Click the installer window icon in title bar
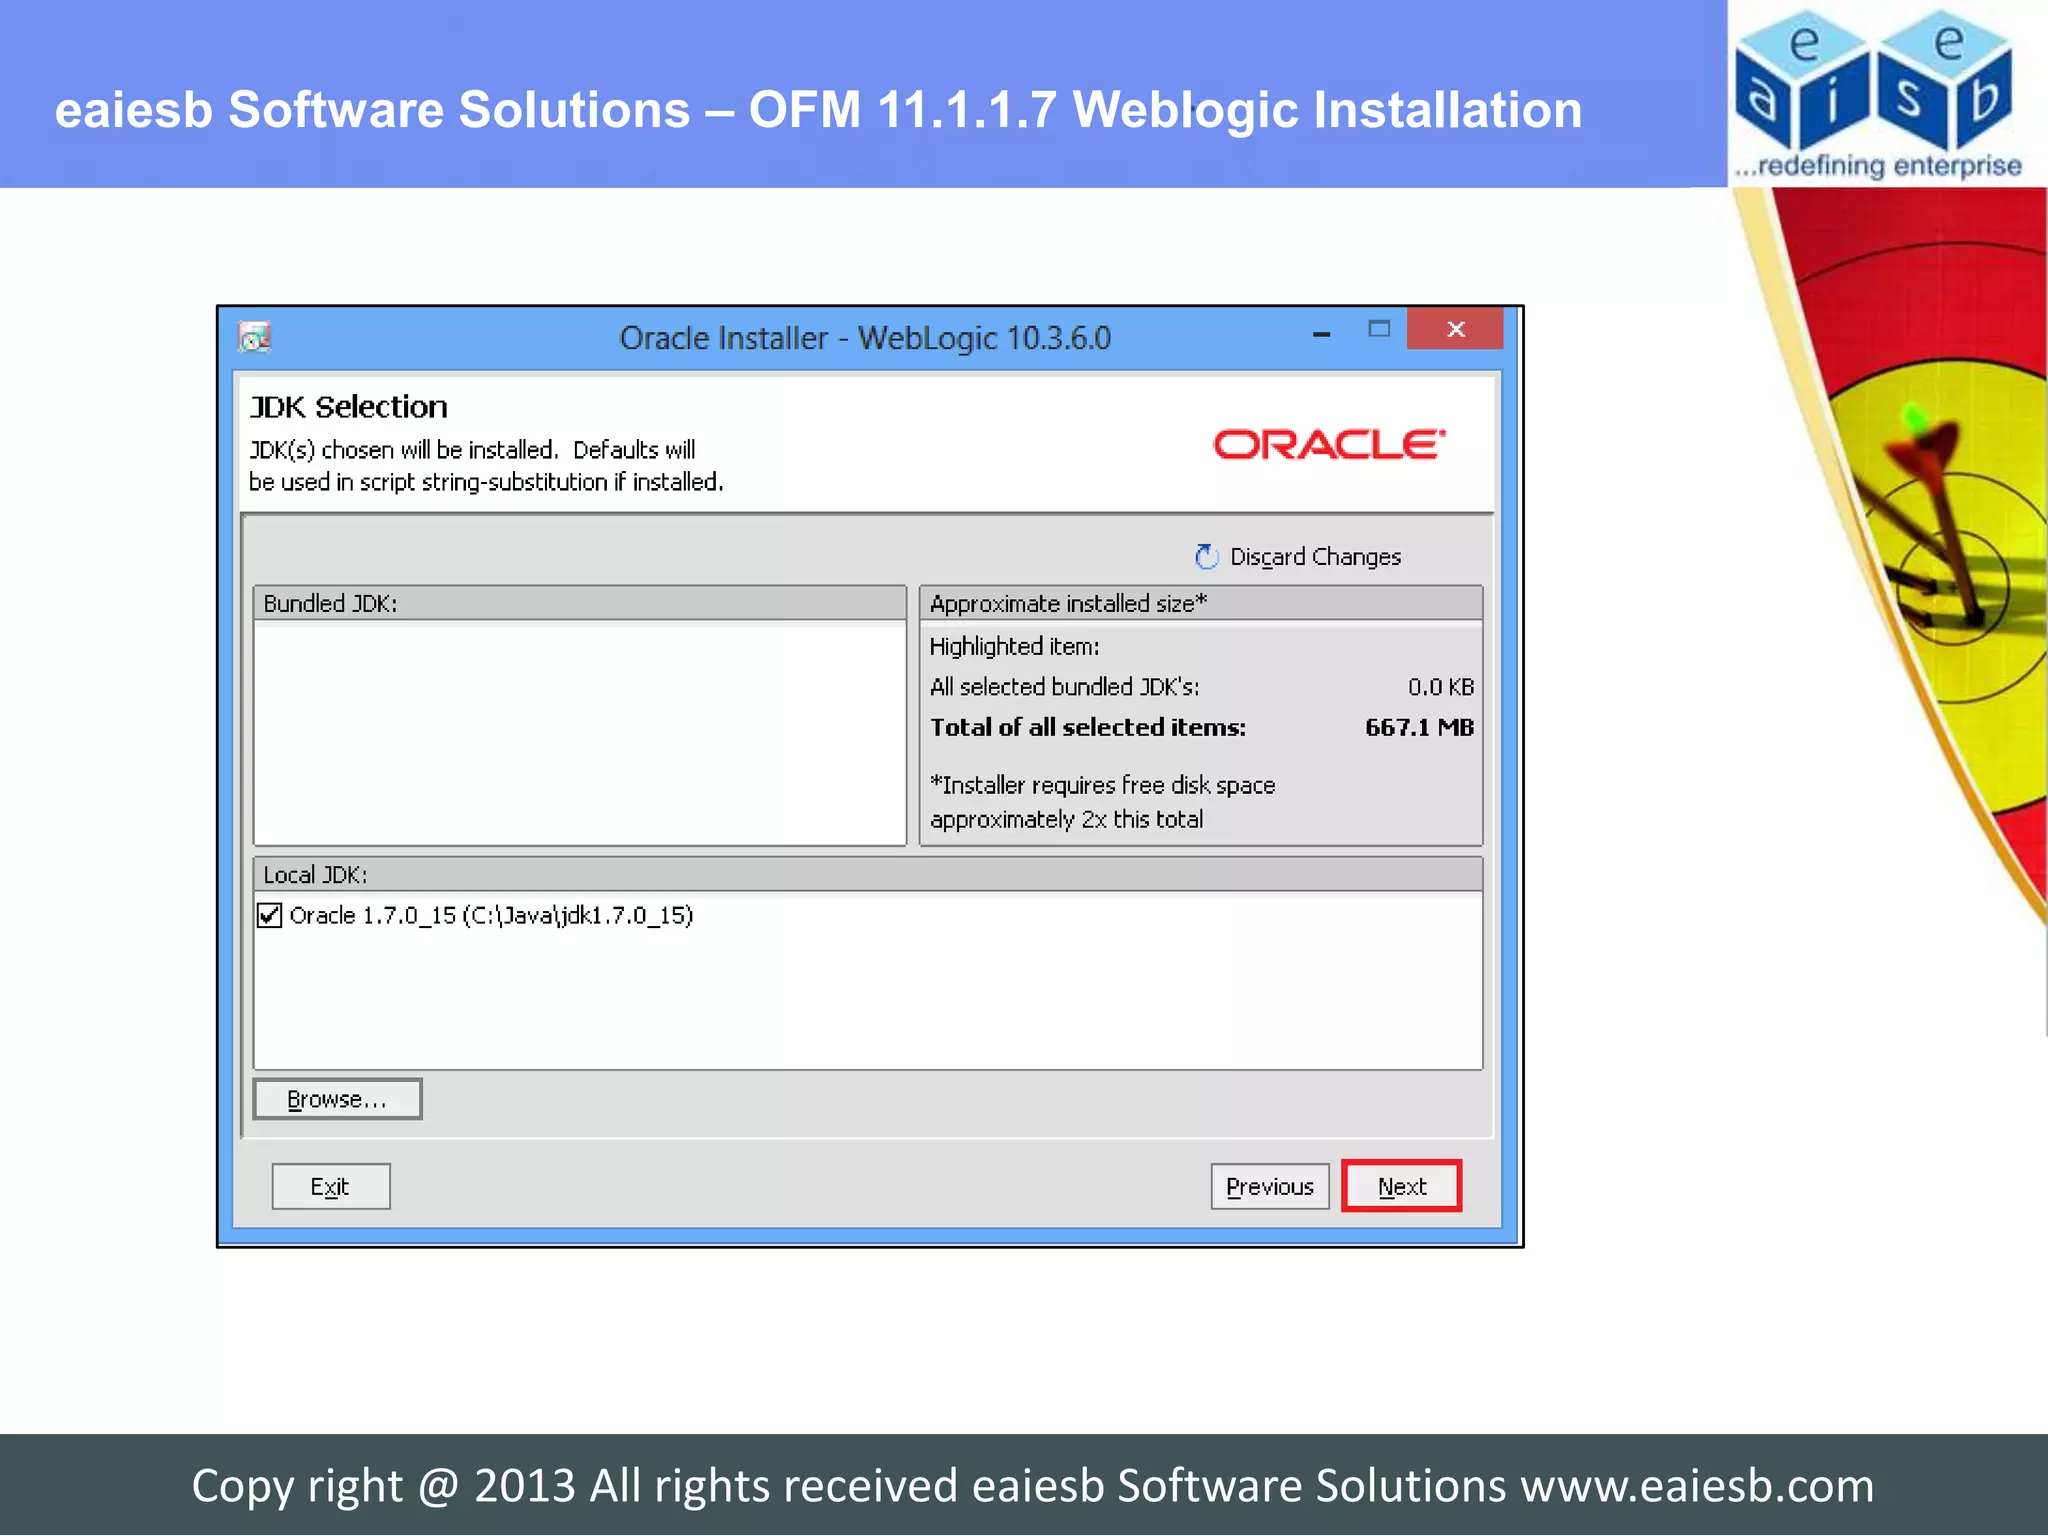 click(x=255, y=337)
